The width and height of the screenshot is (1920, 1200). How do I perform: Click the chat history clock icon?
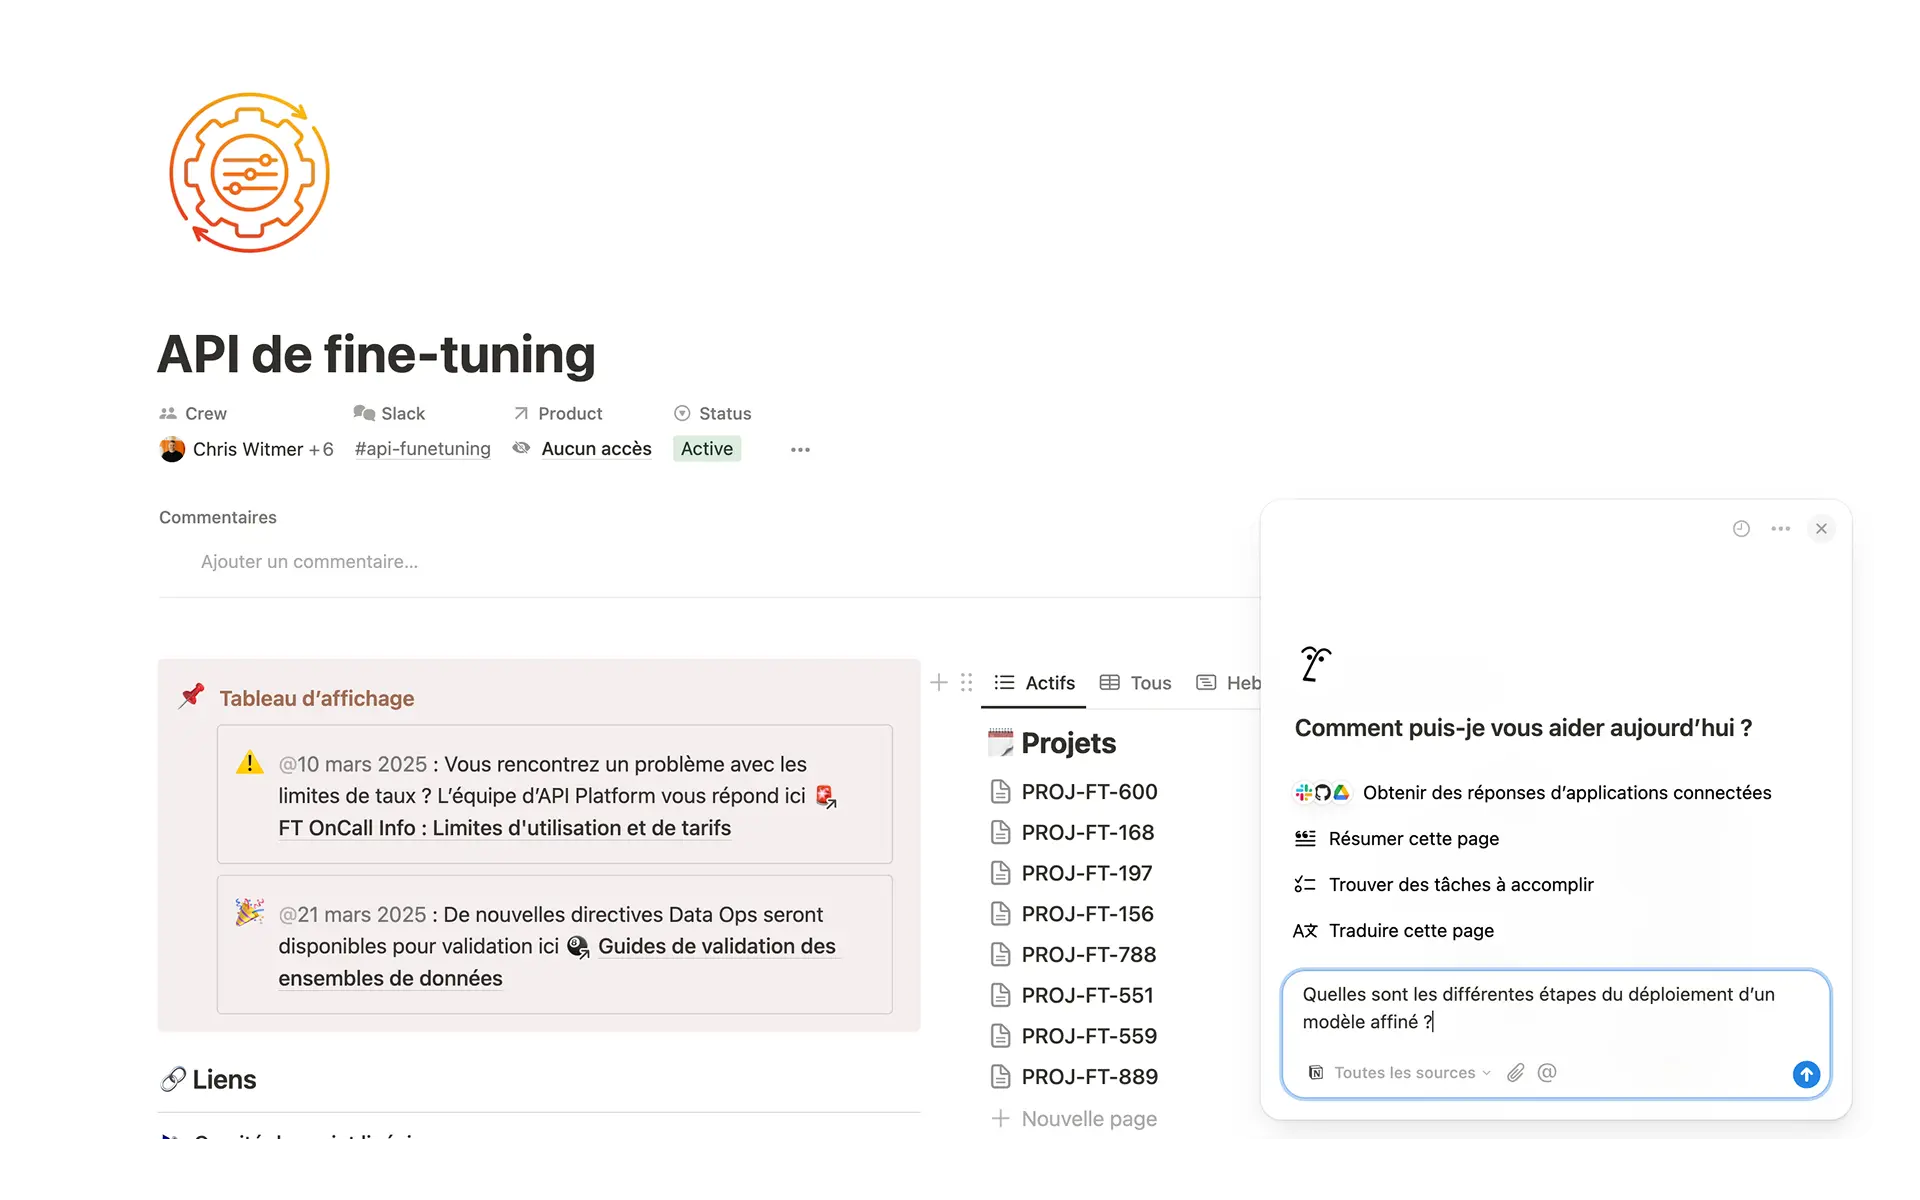click(x=1741, y=529)
